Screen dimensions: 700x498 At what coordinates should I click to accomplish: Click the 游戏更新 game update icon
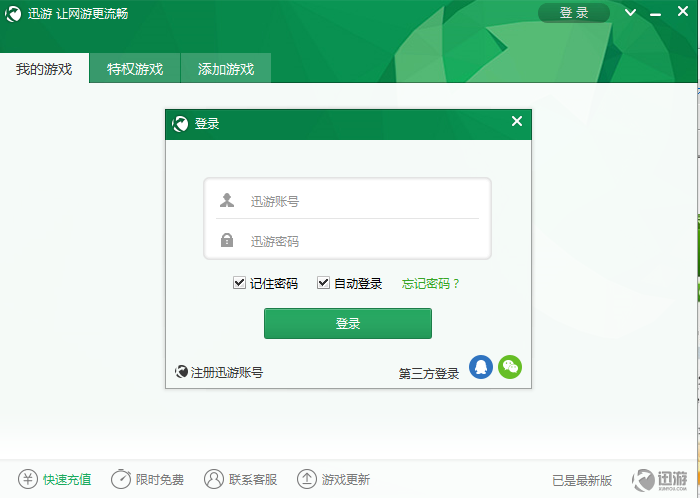[x=308, y=479]
